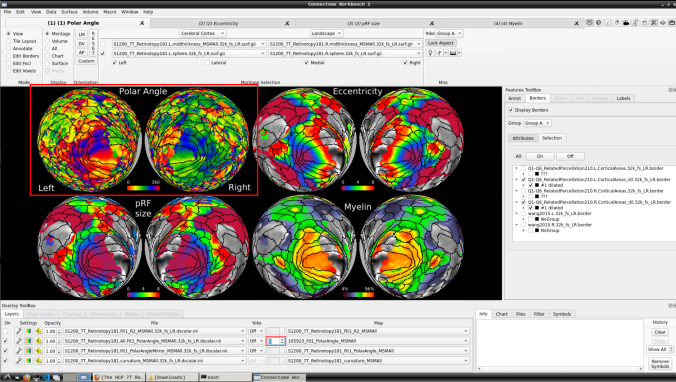This screenshot has width=676, height=382.
Task: Open the Yoke Group A dropdown
Action: pyautogui.click(x=449, y=33)
